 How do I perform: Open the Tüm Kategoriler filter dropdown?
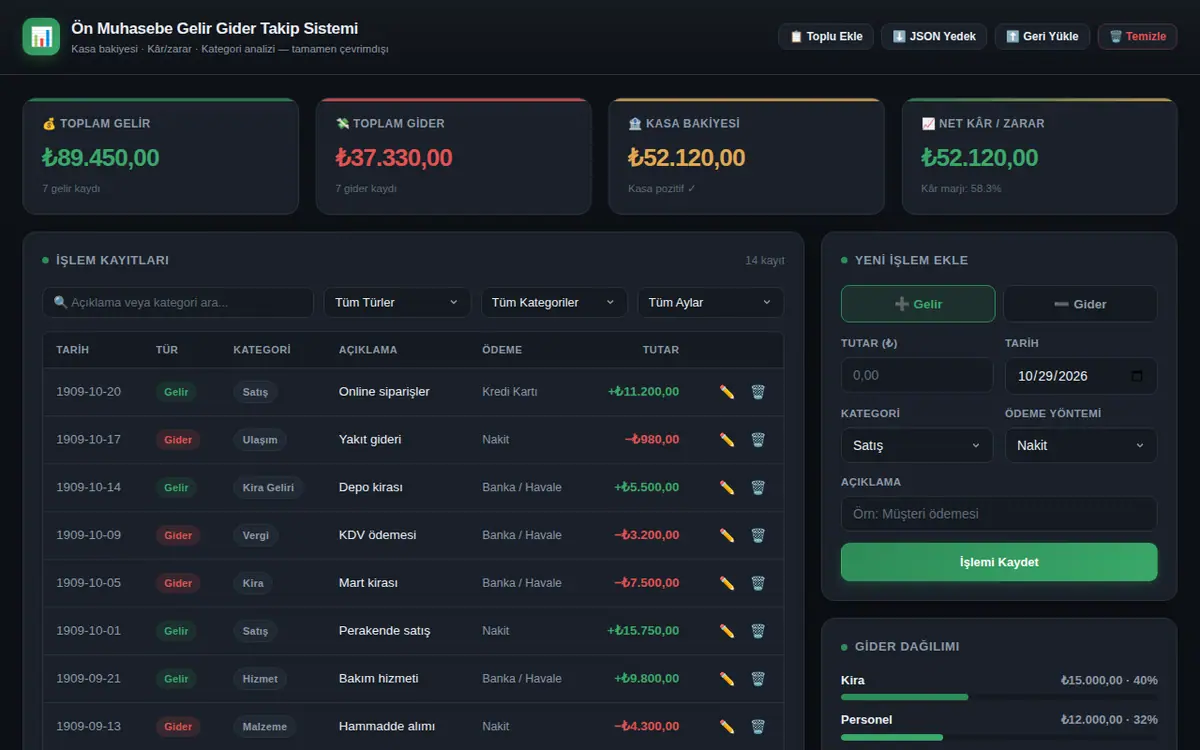554,302
